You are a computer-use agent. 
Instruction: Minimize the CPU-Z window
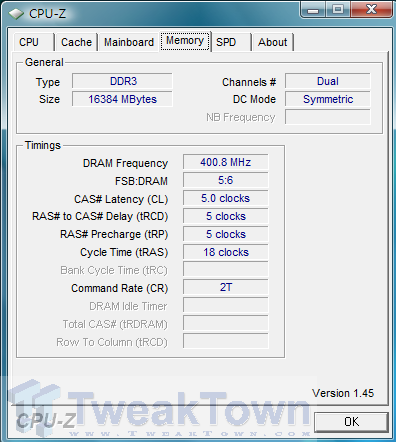(x=313, y=9)
